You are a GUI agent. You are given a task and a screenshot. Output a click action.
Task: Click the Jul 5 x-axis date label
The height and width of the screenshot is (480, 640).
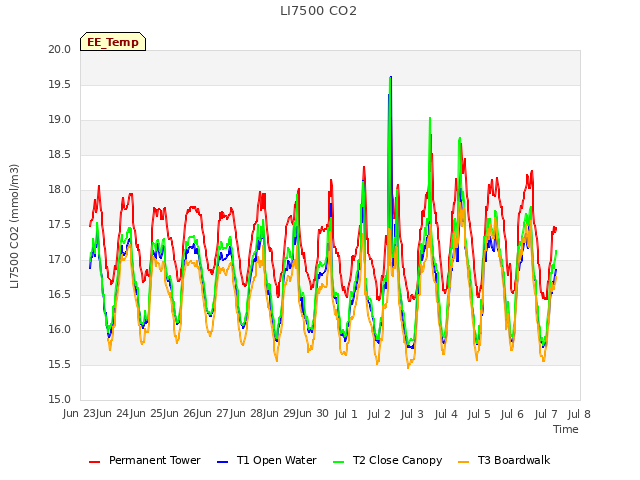tap(479, 414)
